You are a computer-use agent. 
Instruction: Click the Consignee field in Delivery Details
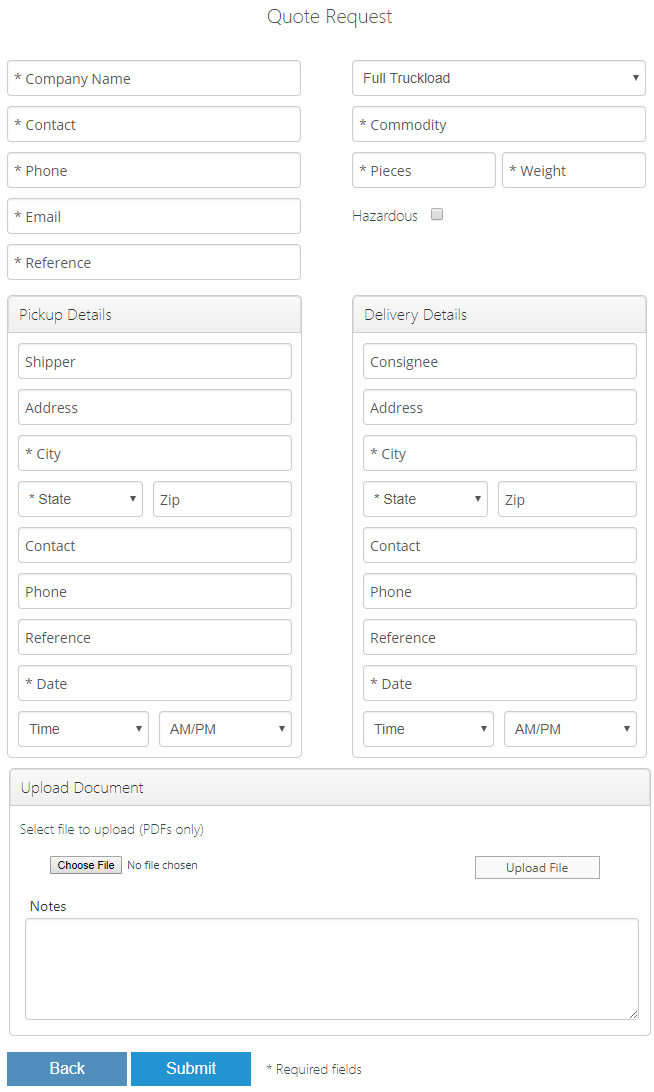click(499, 361)
